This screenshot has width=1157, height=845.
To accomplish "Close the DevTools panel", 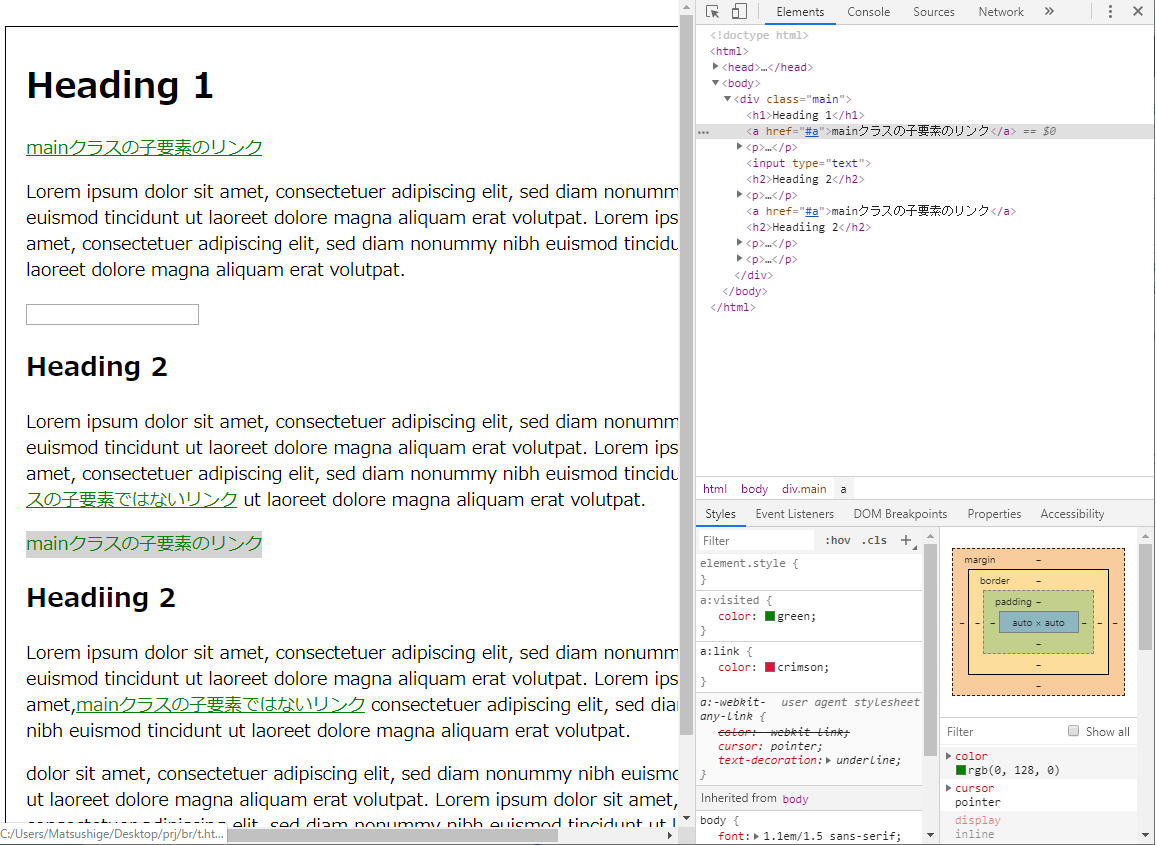I will click(x=1138, y=12).
